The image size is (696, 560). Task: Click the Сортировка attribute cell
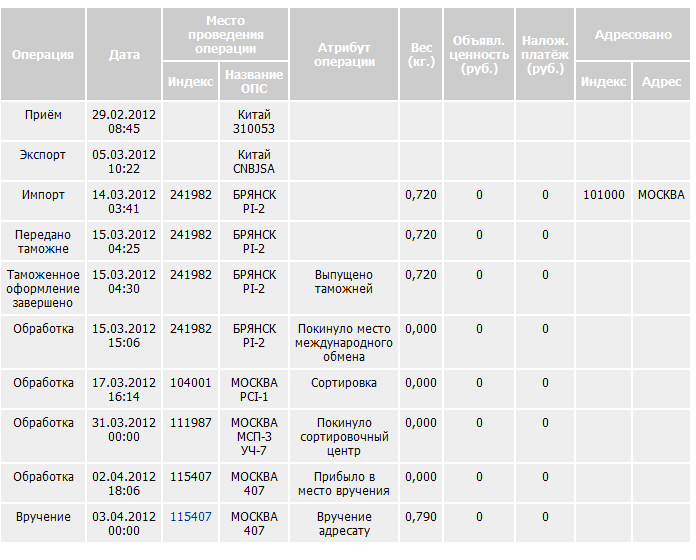[x=344, y=389]
